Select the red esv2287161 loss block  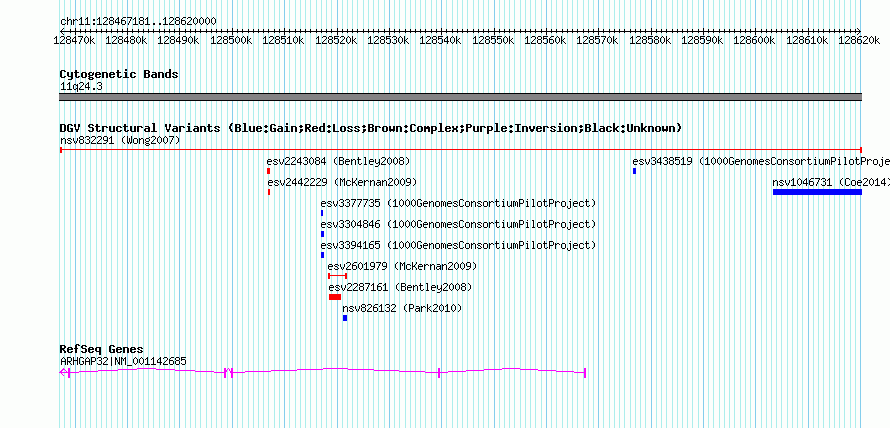pos(335,297)
